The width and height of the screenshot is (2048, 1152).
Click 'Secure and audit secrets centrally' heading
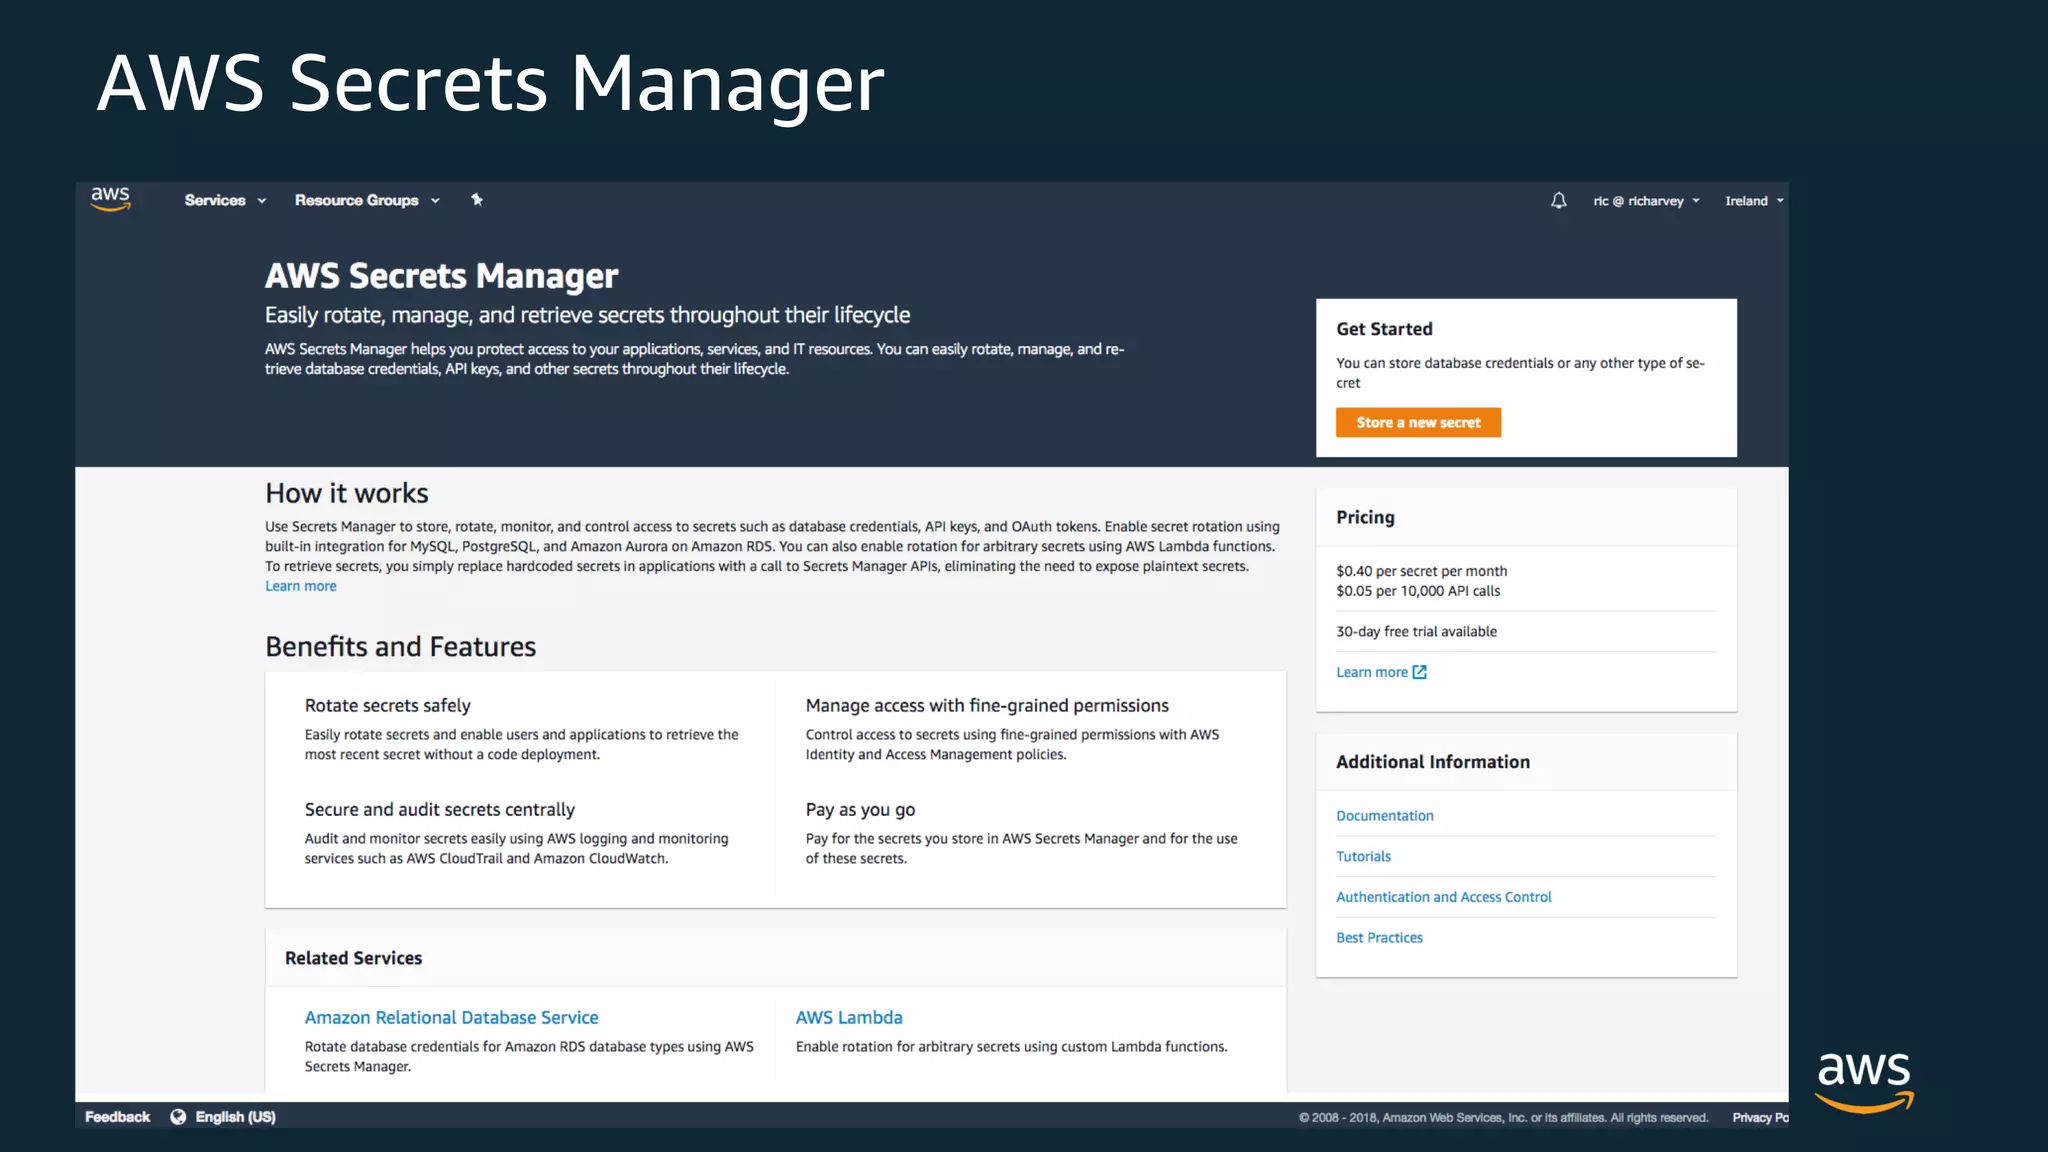439,810
